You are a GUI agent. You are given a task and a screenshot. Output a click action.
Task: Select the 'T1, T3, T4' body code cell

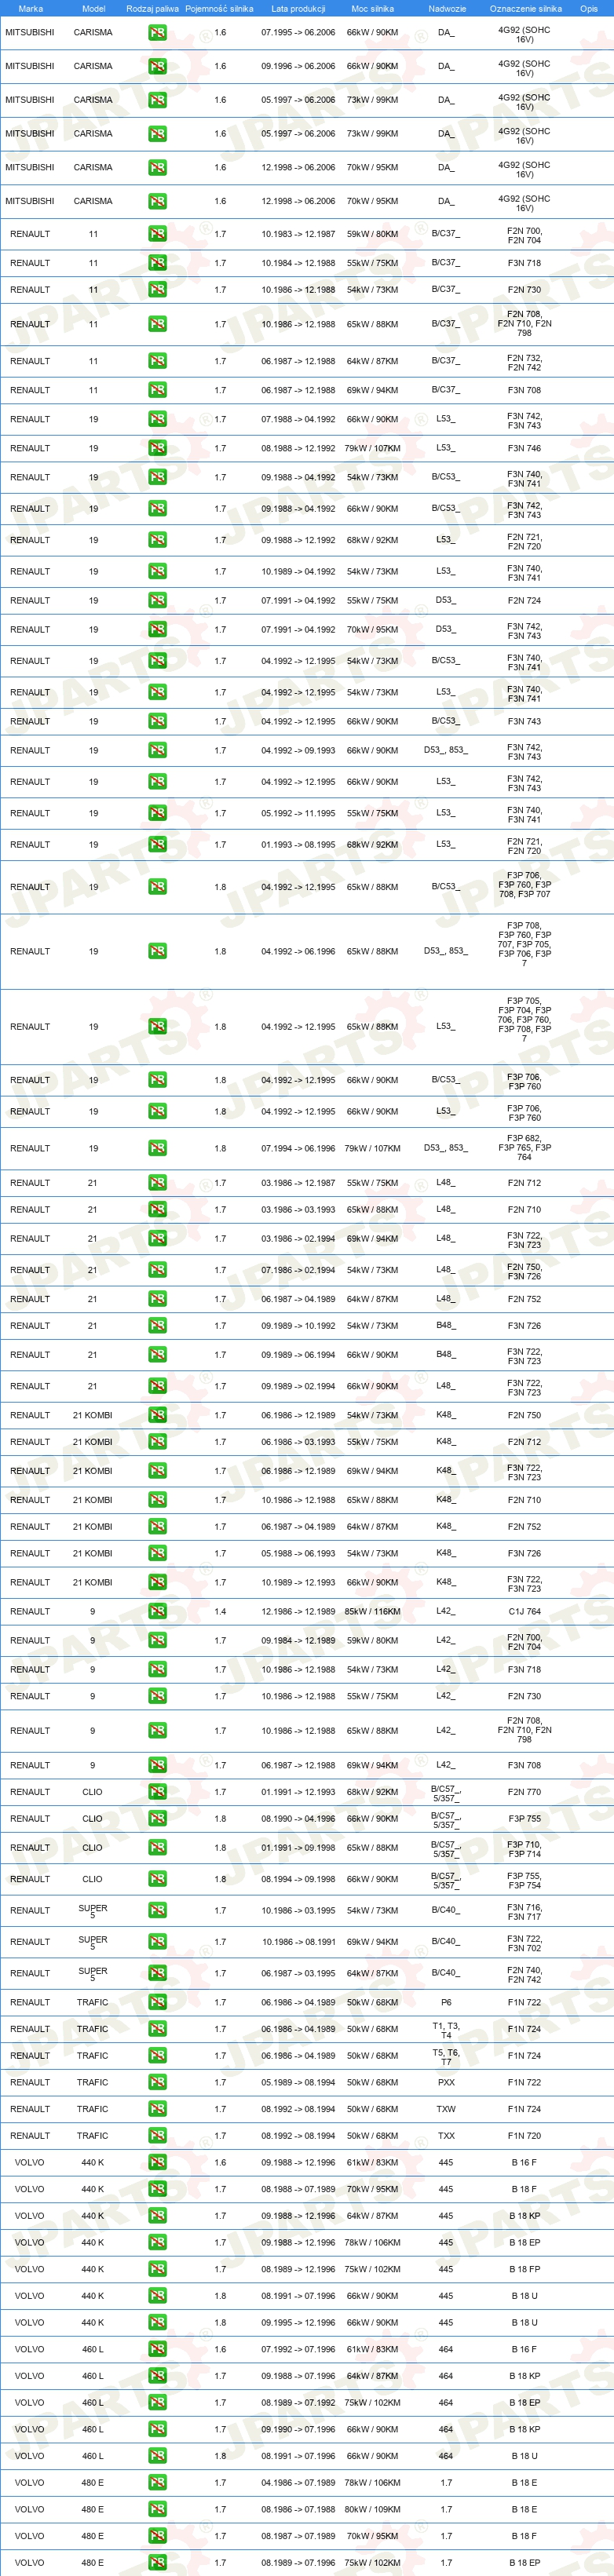pyautogui.click(x=446, y=2030)
